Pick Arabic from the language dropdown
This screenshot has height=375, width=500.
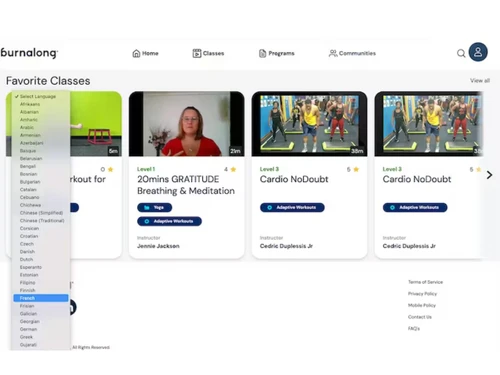(x=41, y=127)
